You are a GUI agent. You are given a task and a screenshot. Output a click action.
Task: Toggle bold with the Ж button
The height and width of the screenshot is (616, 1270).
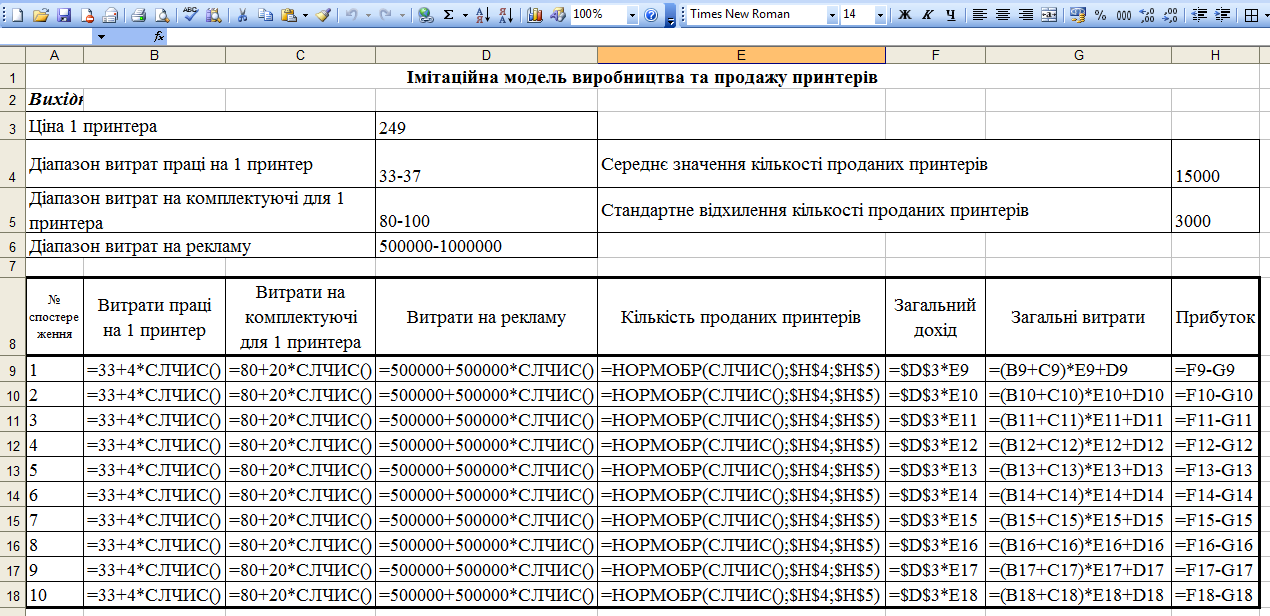coord(905,15)
